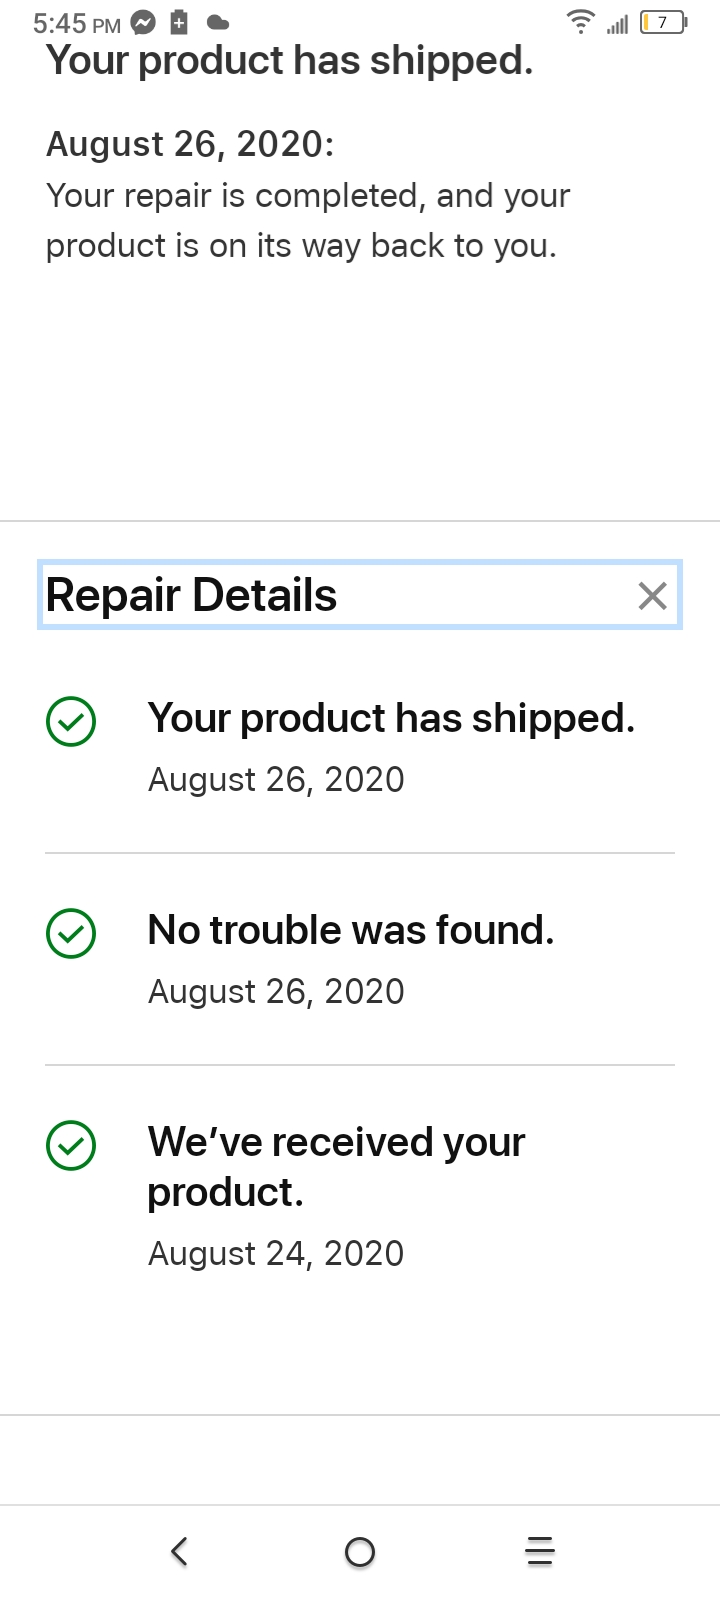This screenshot has width=720, height=1600.
Task: Tap the Messenger notification icon
Action: click(x=144, y=22)
